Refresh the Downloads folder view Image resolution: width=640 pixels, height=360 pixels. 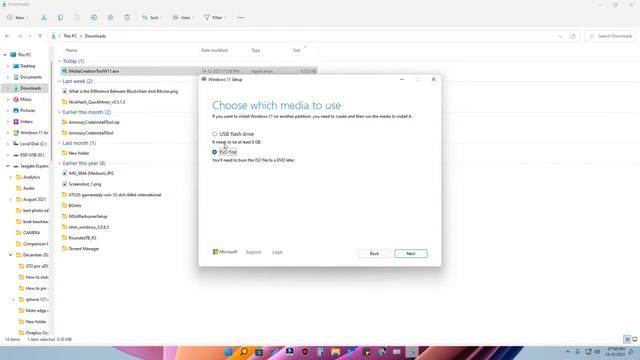pyautogui.click(x=573, y=36)
